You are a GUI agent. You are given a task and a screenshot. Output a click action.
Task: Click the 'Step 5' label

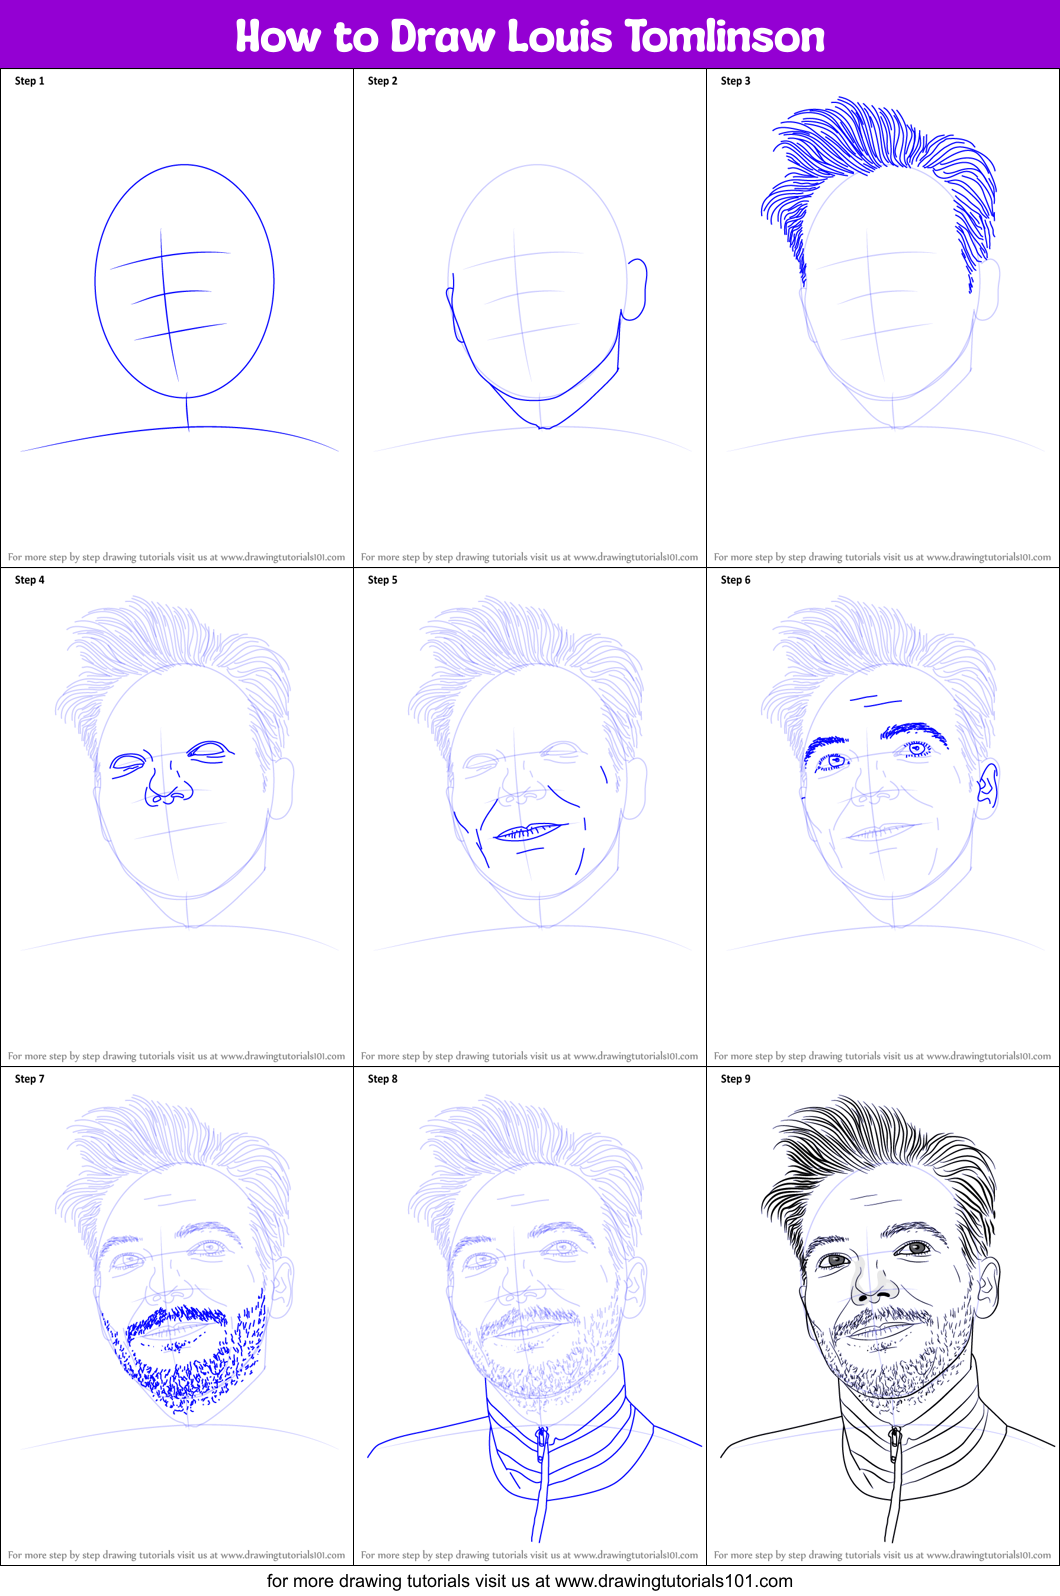[x=383, y=580]
